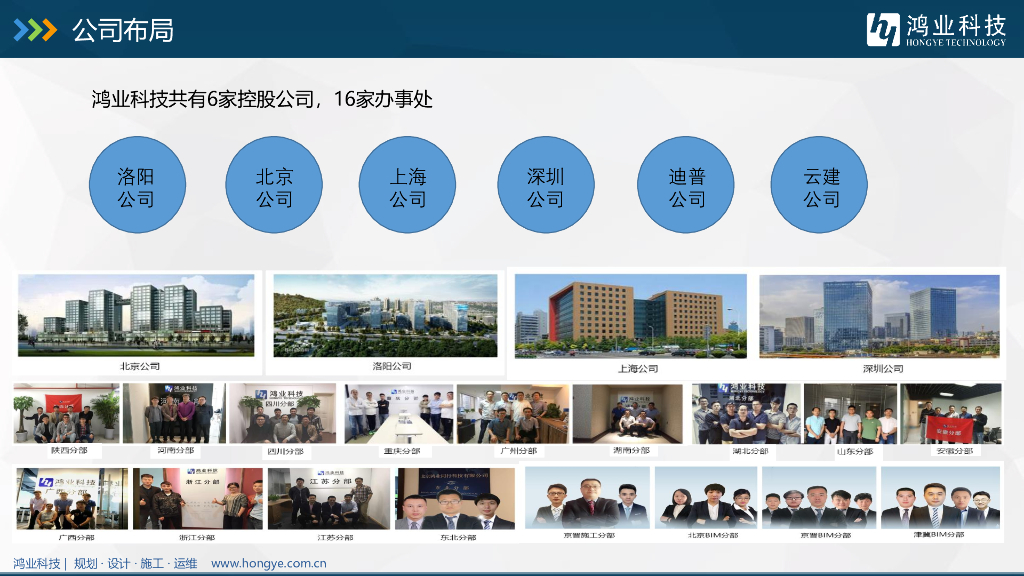Click the 湖北分部 caption label
Image resolution: width=1024 pixels, height=576 pixels.
[750, 451]
